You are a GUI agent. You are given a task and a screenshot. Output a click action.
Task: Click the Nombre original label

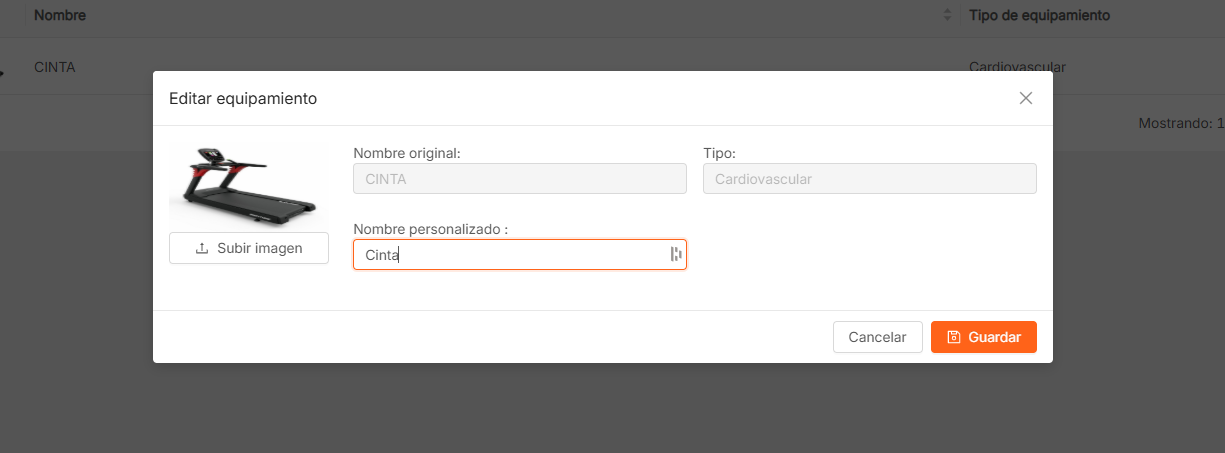pyautogui.click(x=406, y=153)
